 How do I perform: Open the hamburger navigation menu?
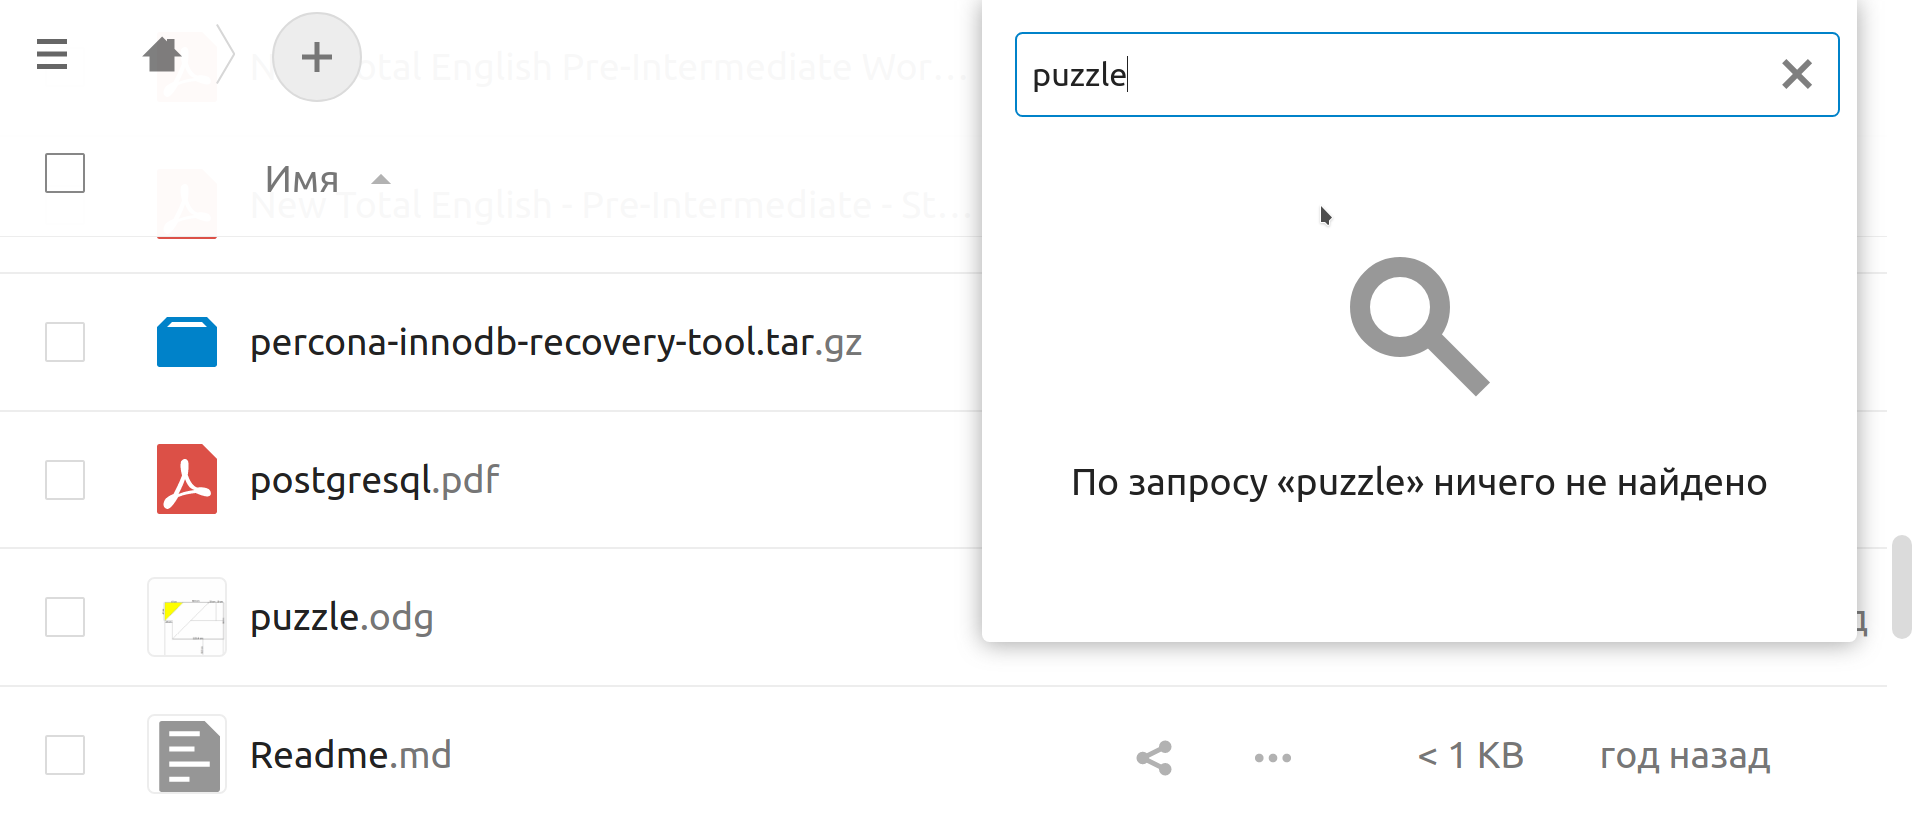tap(52, 54)
